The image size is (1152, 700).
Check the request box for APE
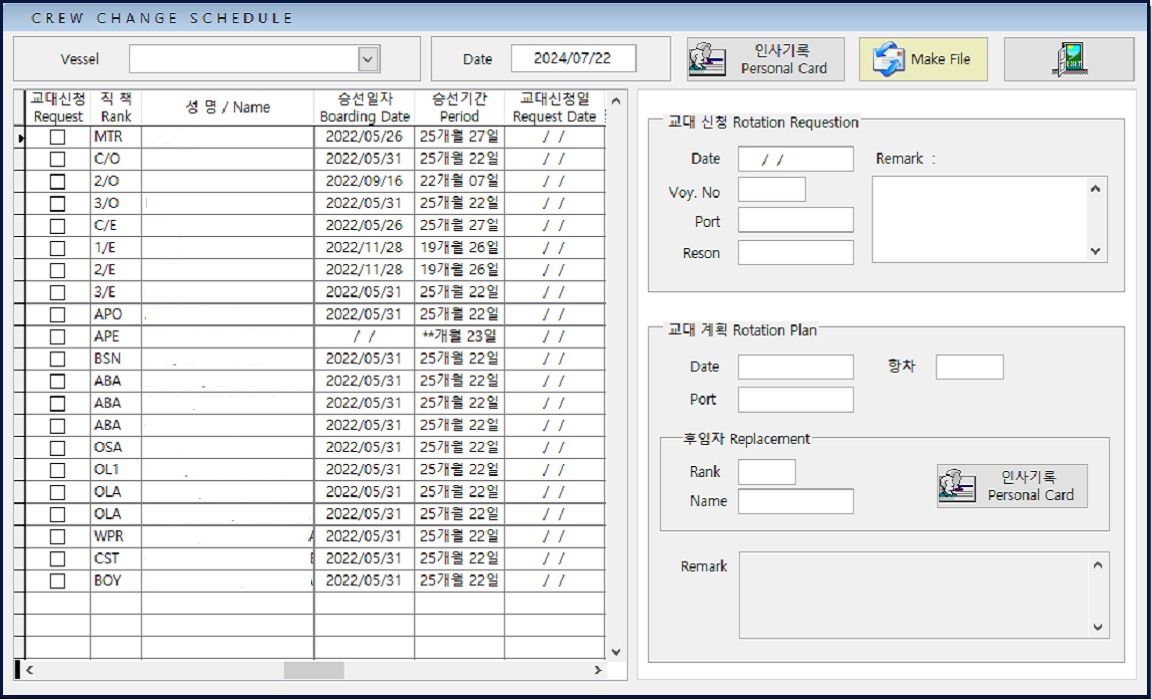tap(57, 336)
